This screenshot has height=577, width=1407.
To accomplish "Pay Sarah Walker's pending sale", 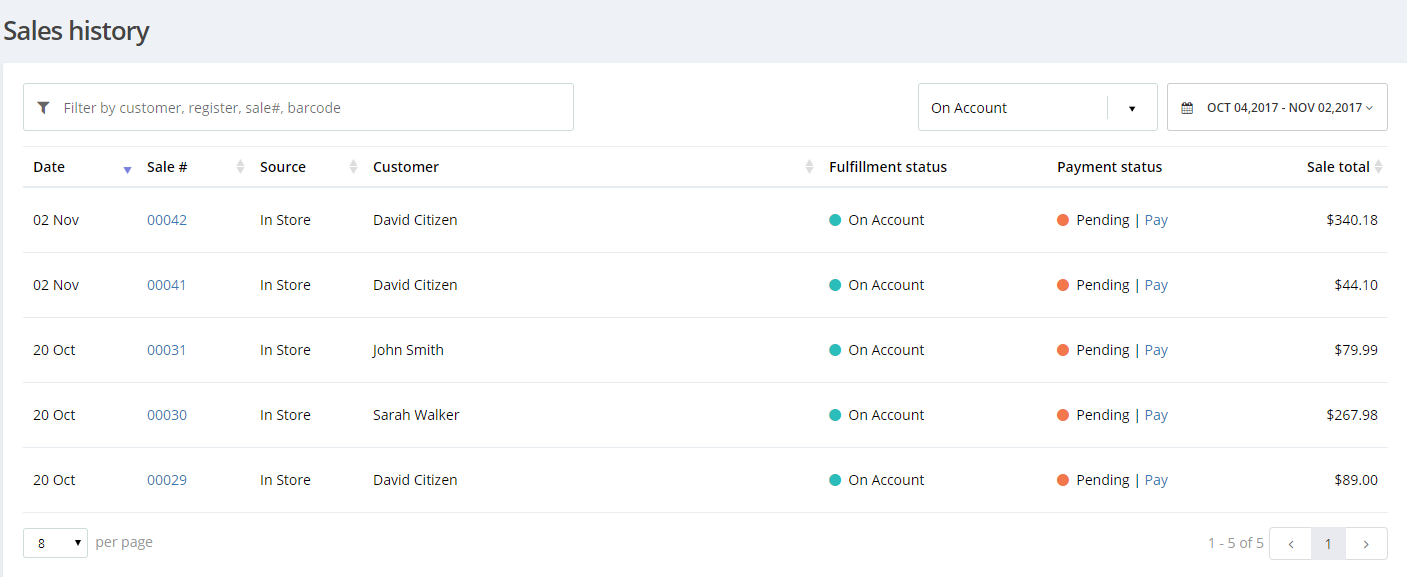I will [1156, 415].
